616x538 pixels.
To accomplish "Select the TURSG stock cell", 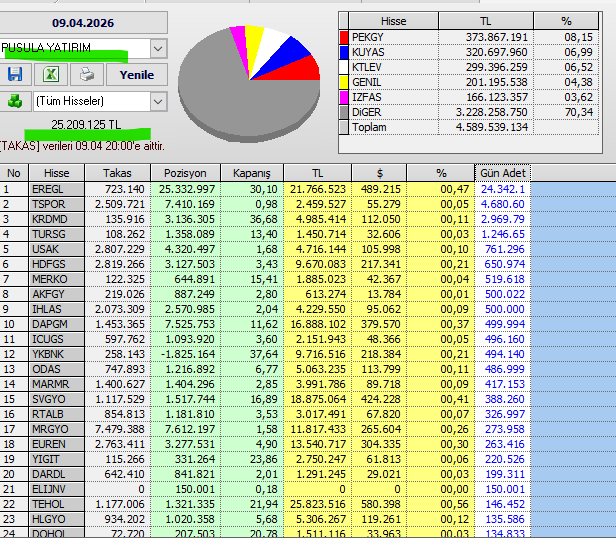I will [57, 234].
